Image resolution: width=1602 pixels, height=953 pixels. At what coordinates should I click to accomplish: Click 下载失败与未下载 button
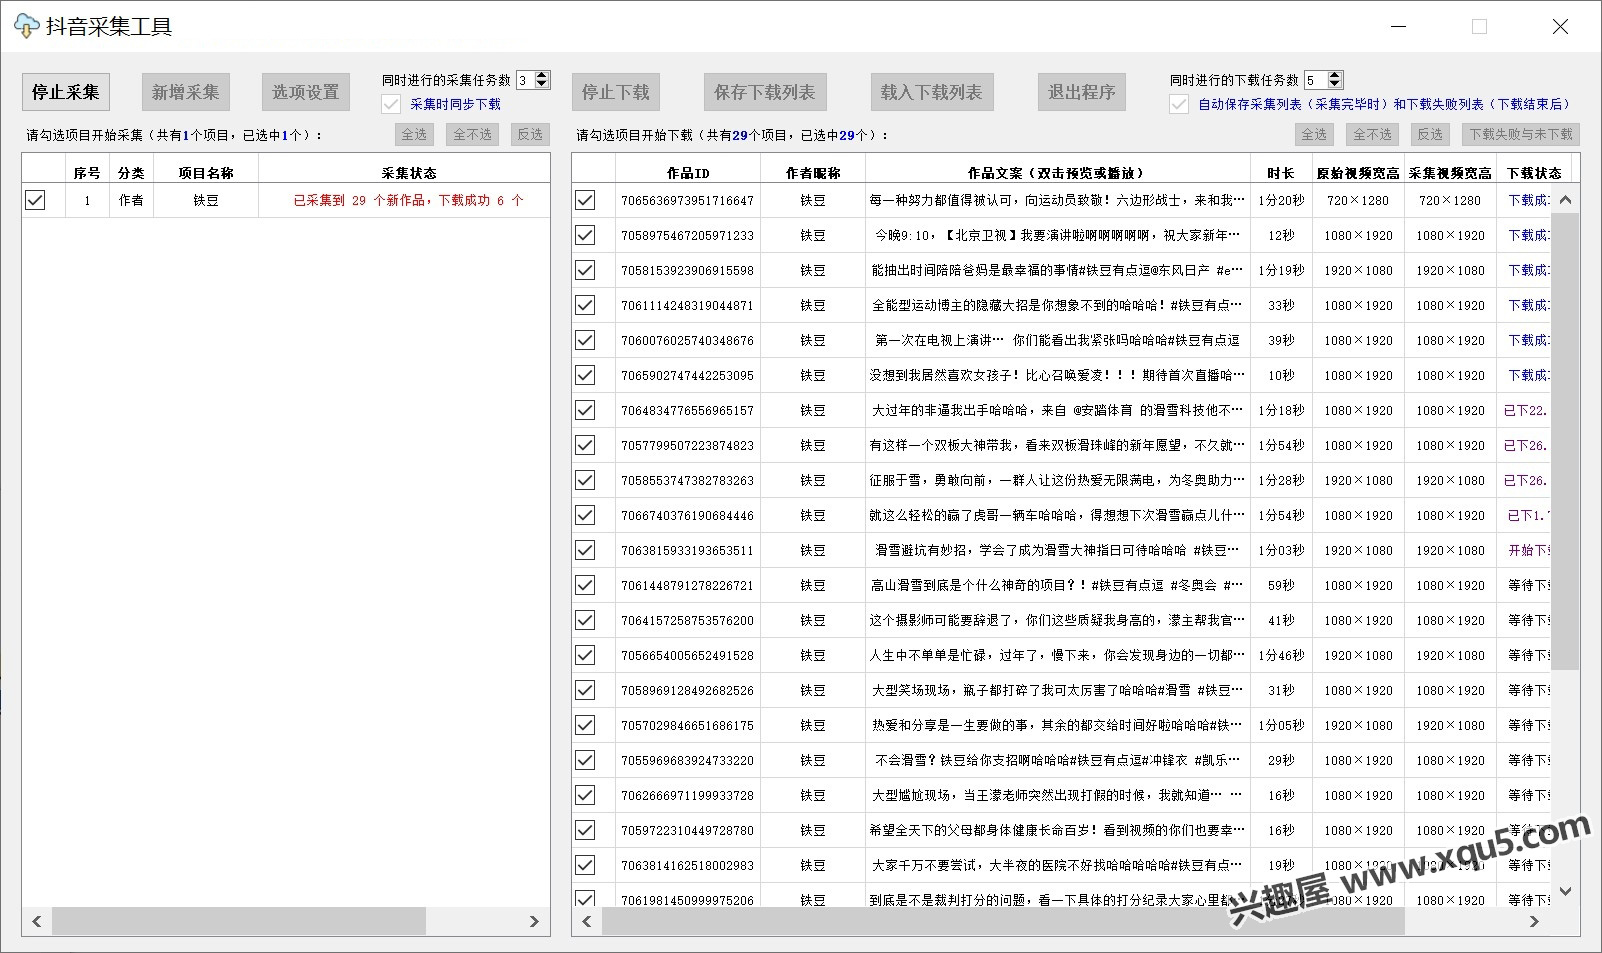point(1521,134)
